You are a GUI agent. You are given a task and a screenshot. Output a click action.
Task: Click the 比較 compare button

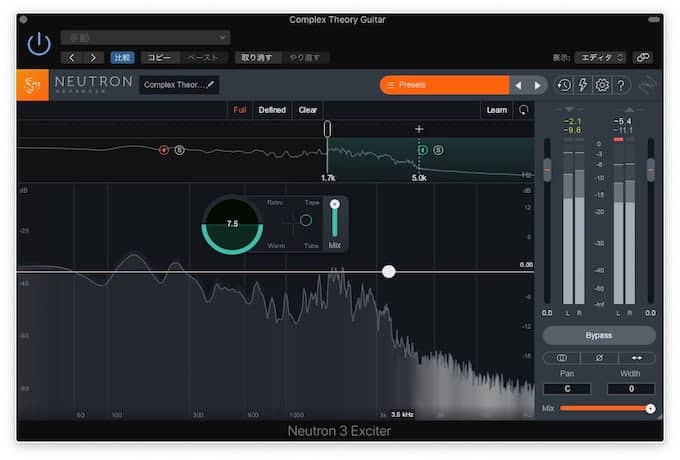[123, 58]
